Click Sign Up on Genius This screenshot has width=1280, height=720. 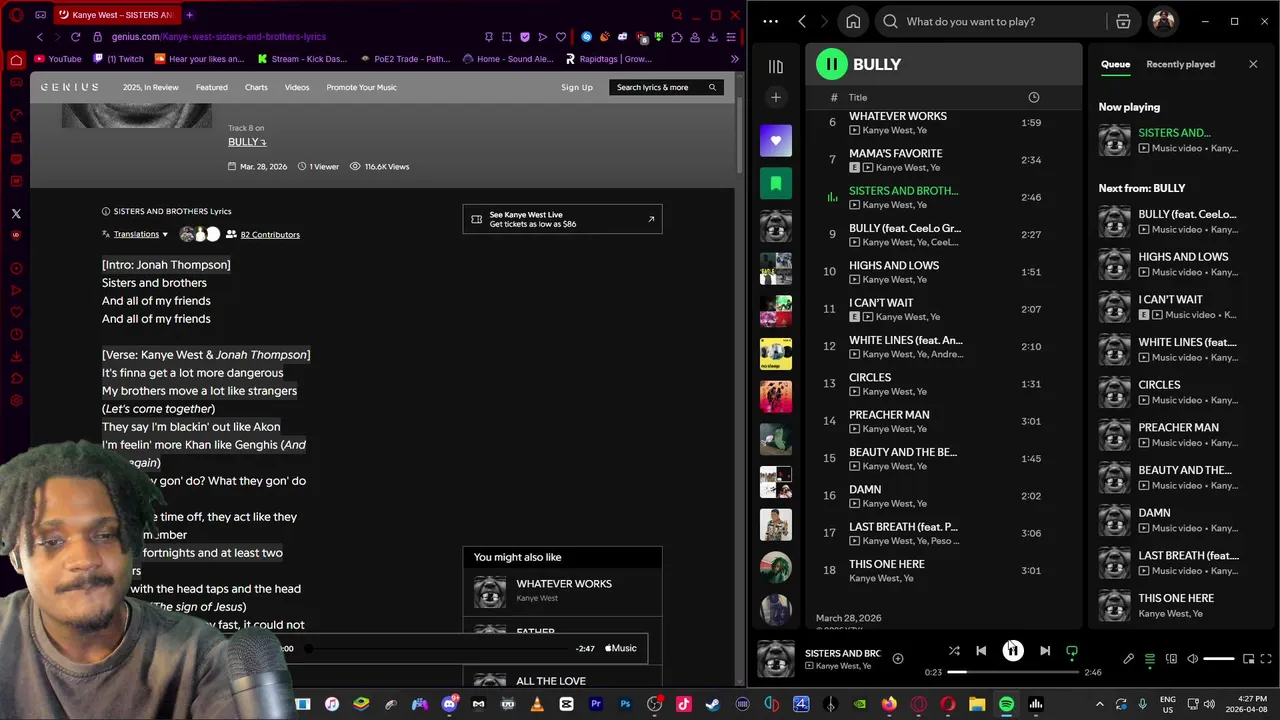tap(577, 87)
